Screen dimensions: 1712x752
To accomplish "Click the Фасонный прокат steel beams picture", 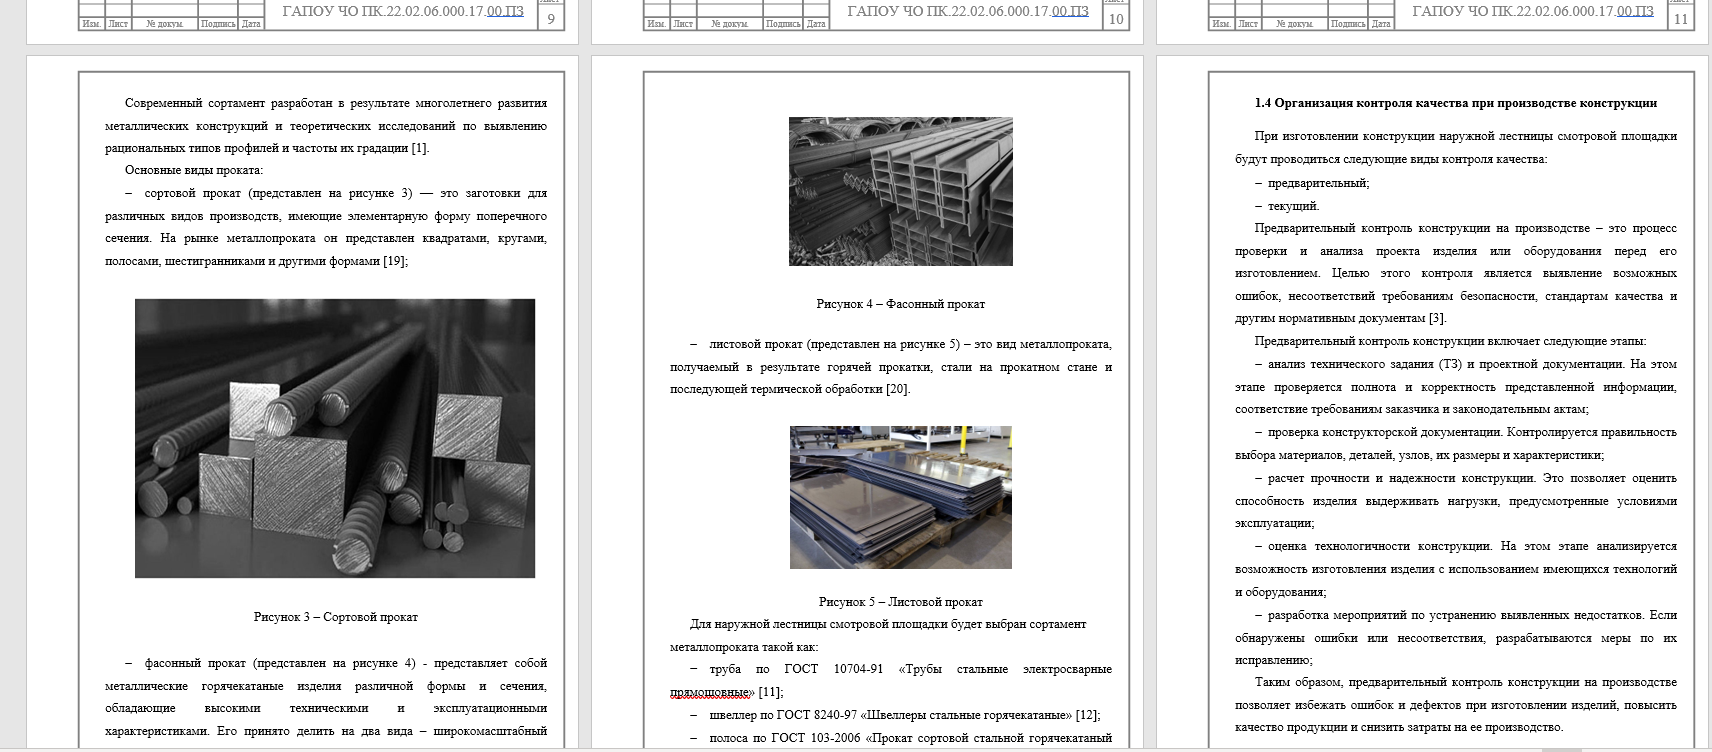I will coord(900,191).
